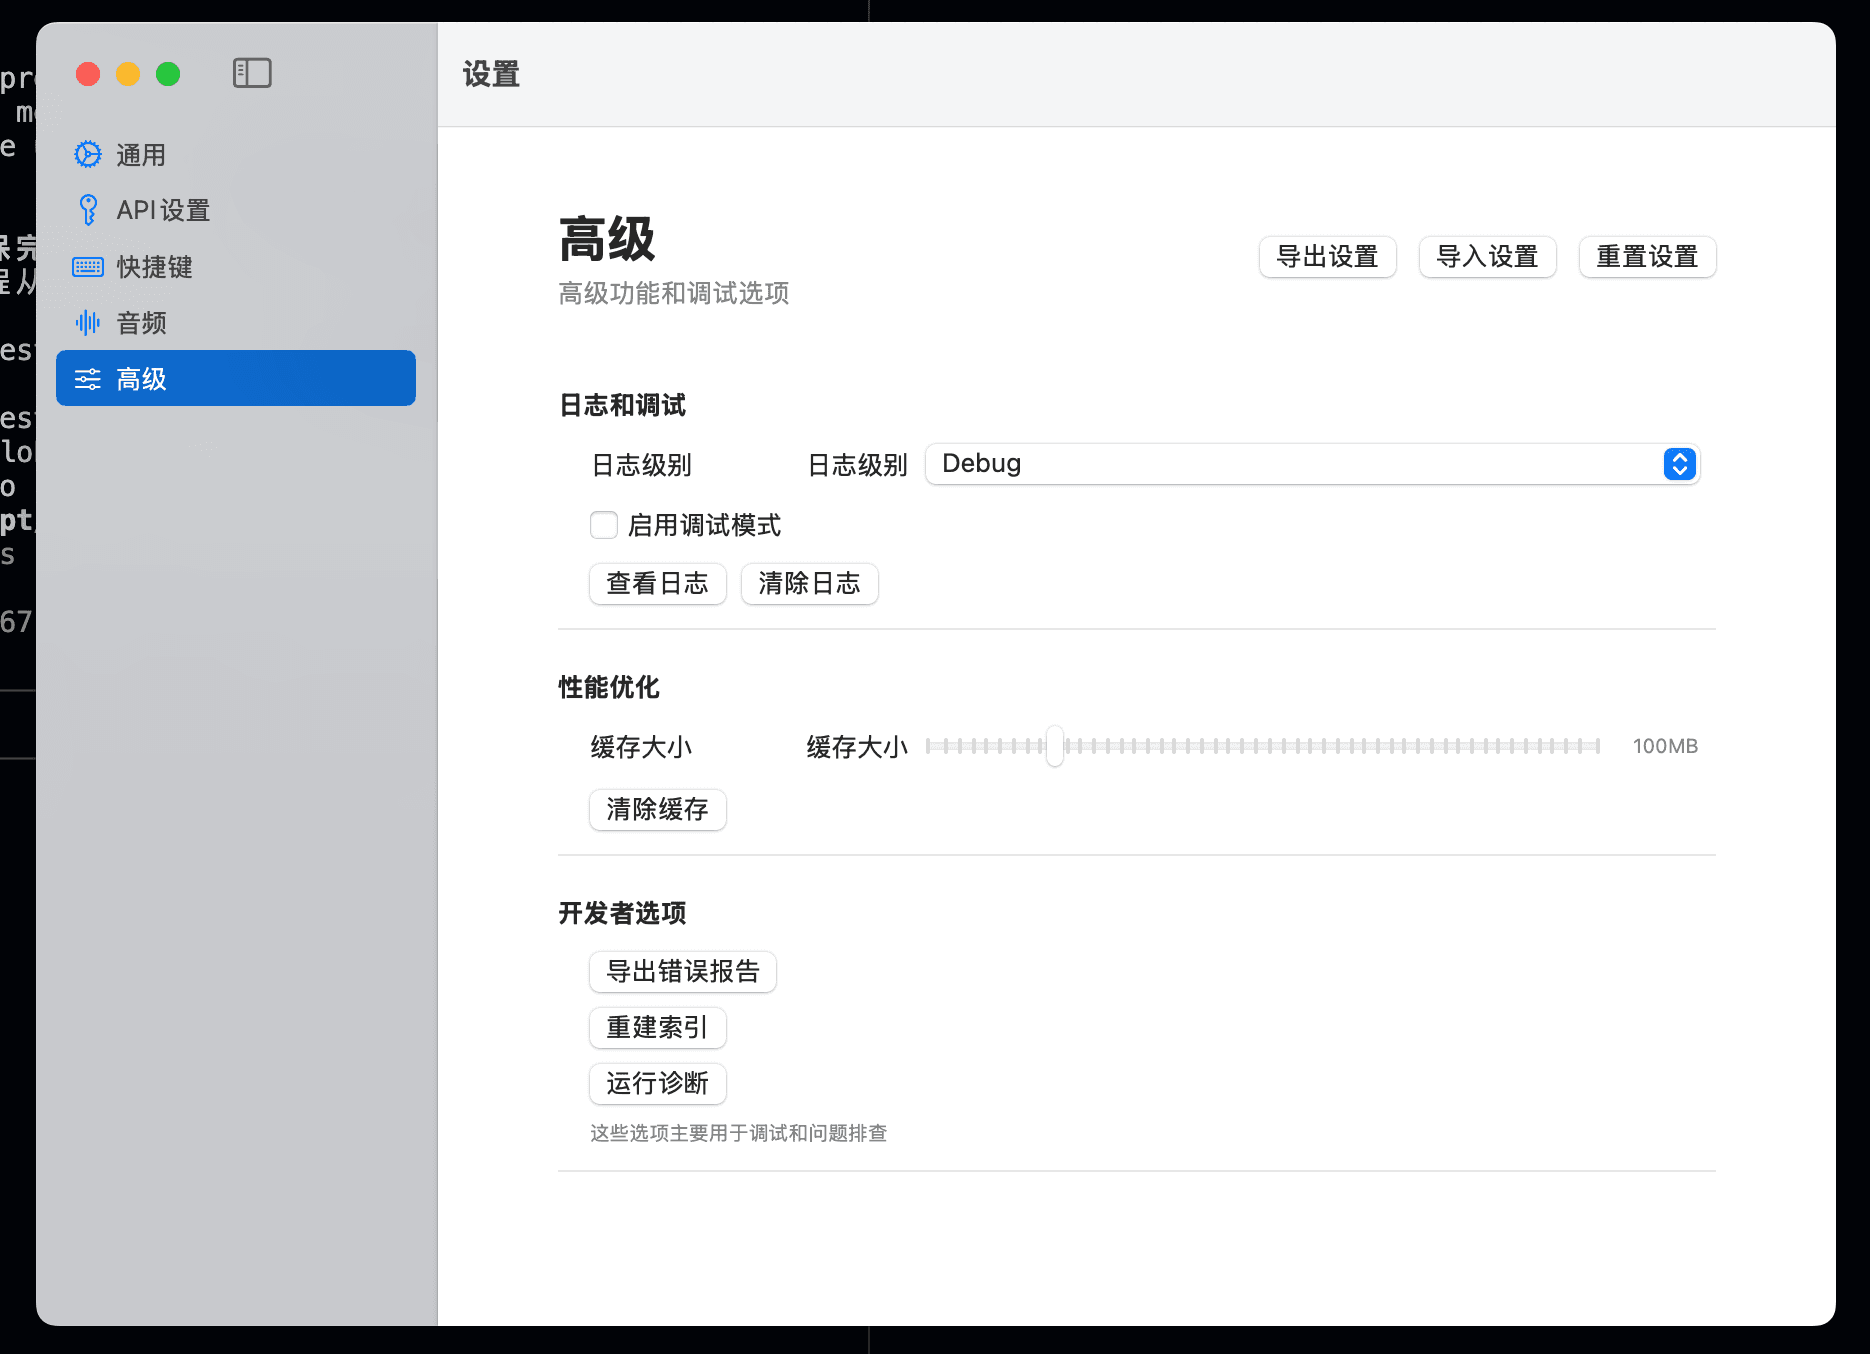This screenshot has width=1870, height=1354.
Task: Click 重建索引 button
Action: point(657,1027)
